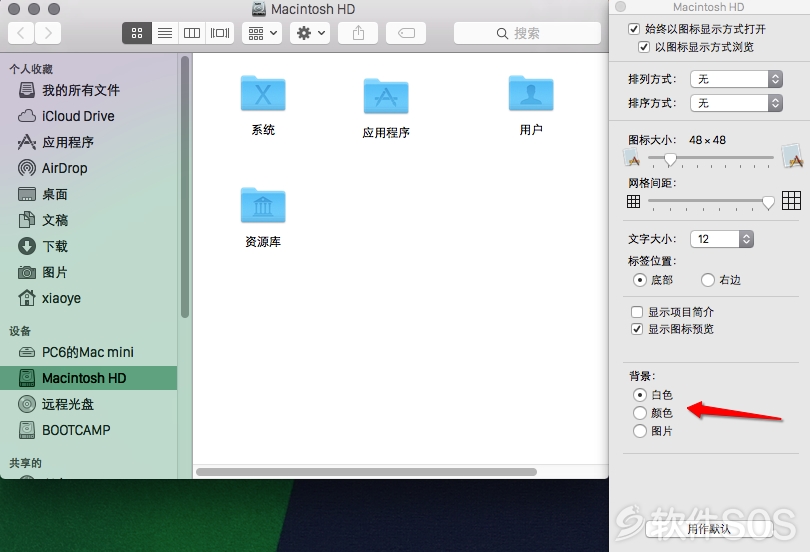Select 白色 background option
810x552 pixels.
pos(640,395)
